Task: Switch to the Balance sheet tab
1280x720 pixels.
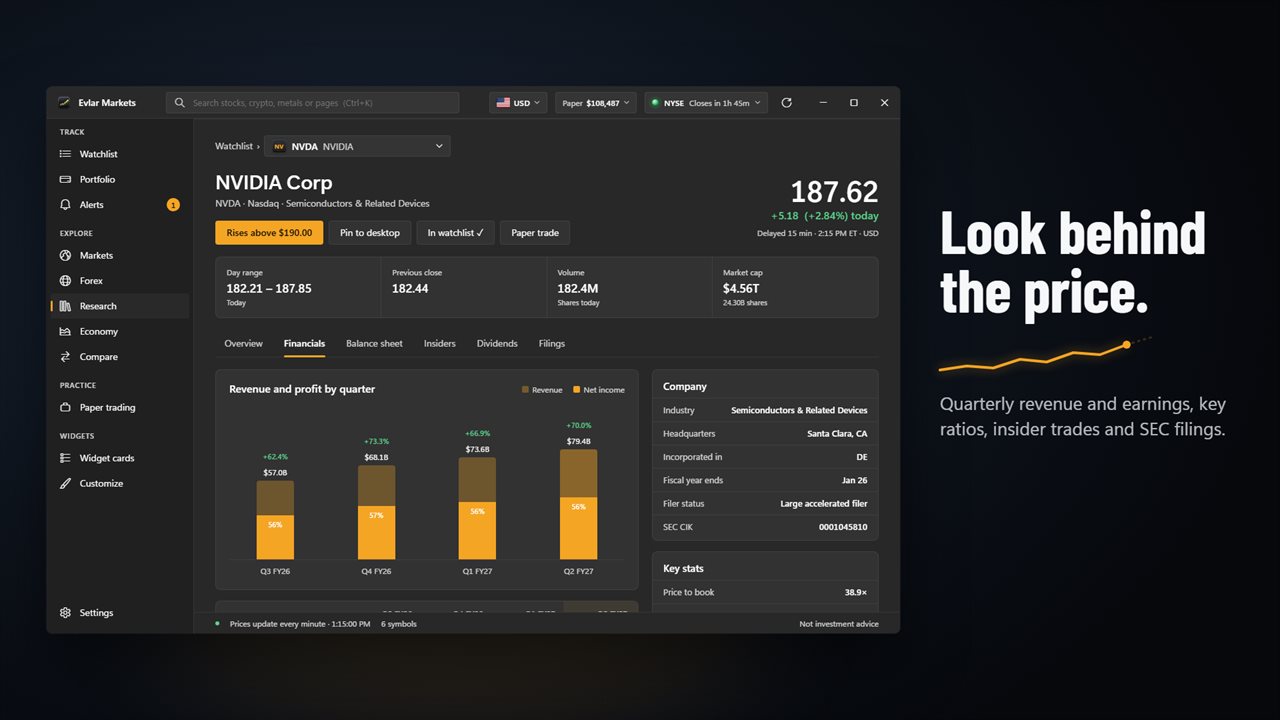Action: 374,343
